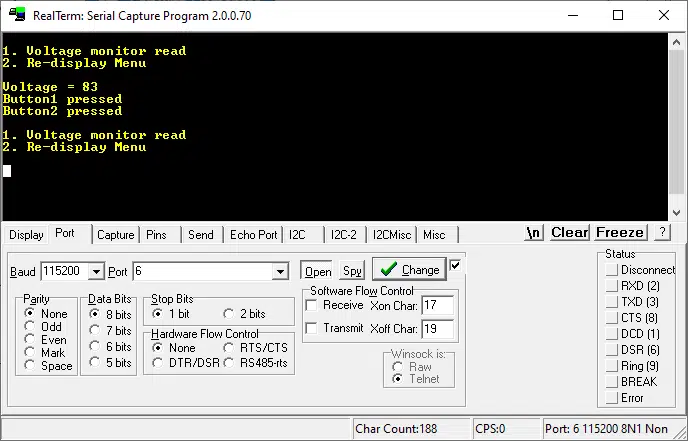Freeze the terminal display

[620, 233]
